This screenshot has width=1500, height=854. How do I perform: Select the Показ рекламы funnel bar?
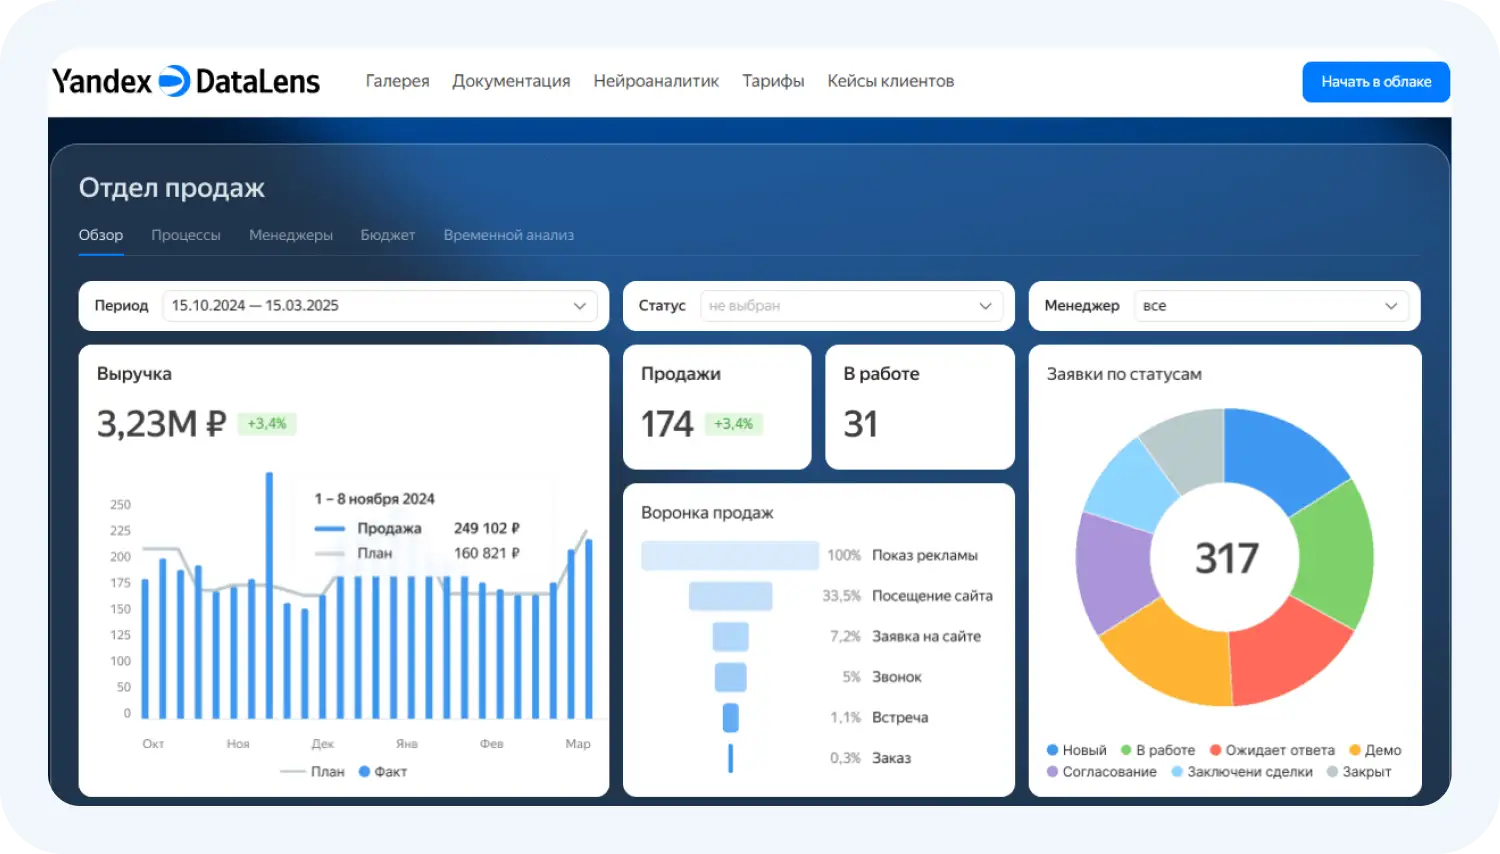tap(730, 556)
